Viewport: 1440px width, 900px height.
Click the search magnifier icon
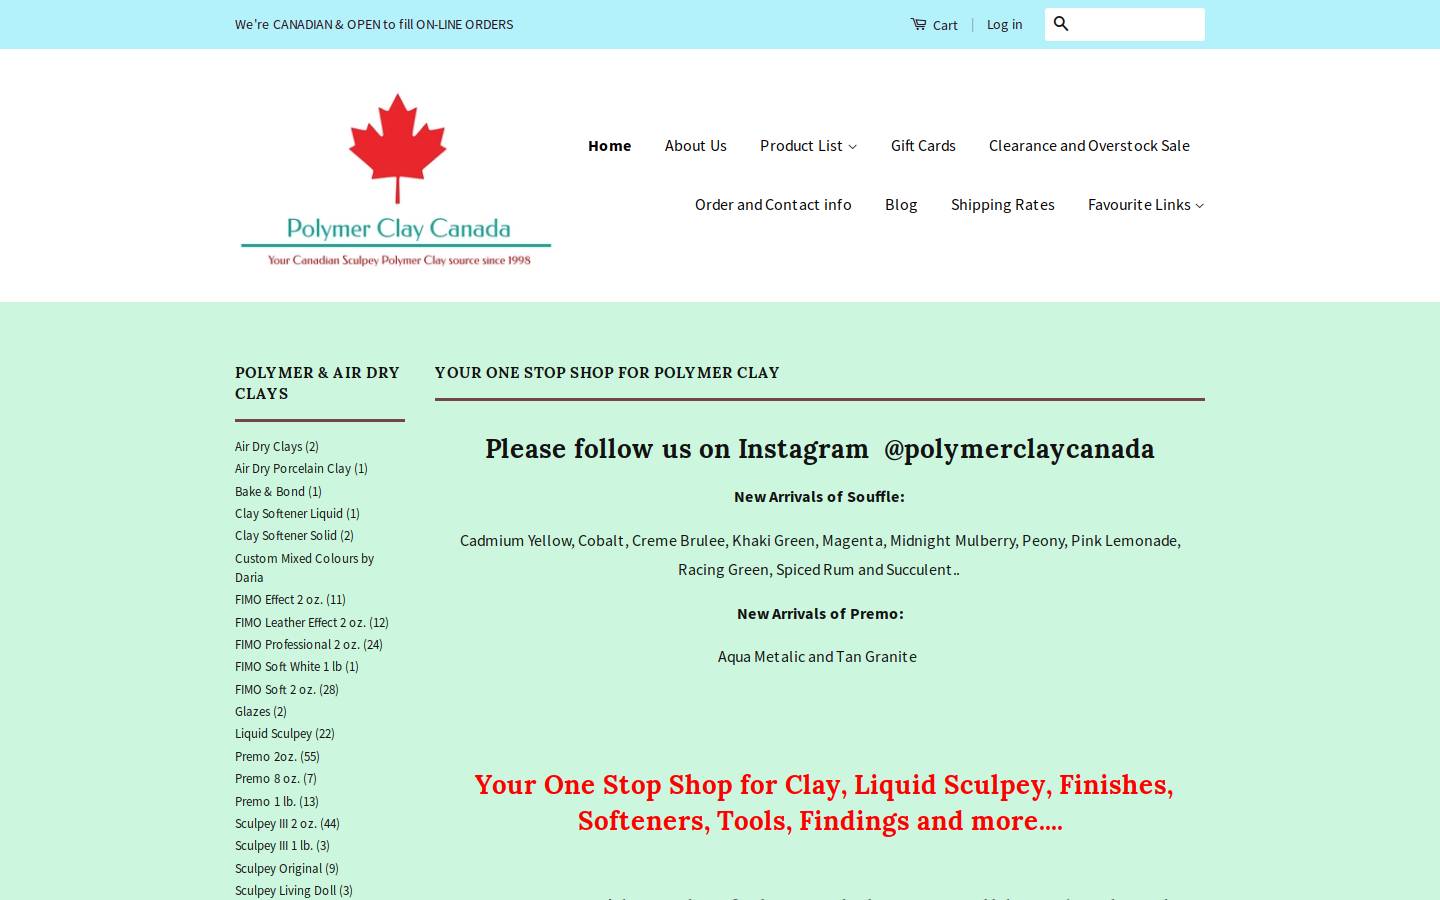pyautogui.click(x=1061, y=24)
